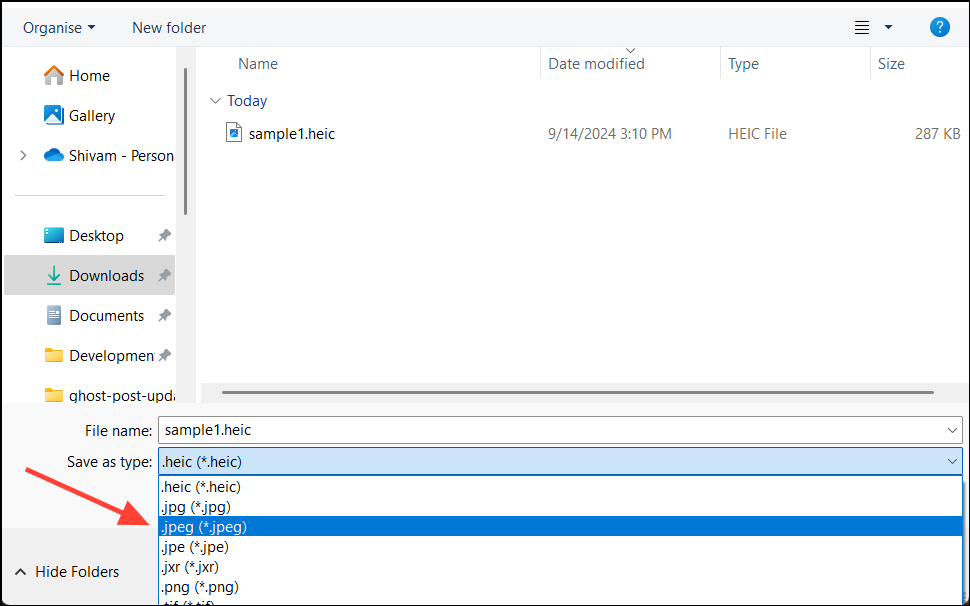Open view options dropdown arrow
The height and width of the screenshot is (606, 970).
[888, 27]
